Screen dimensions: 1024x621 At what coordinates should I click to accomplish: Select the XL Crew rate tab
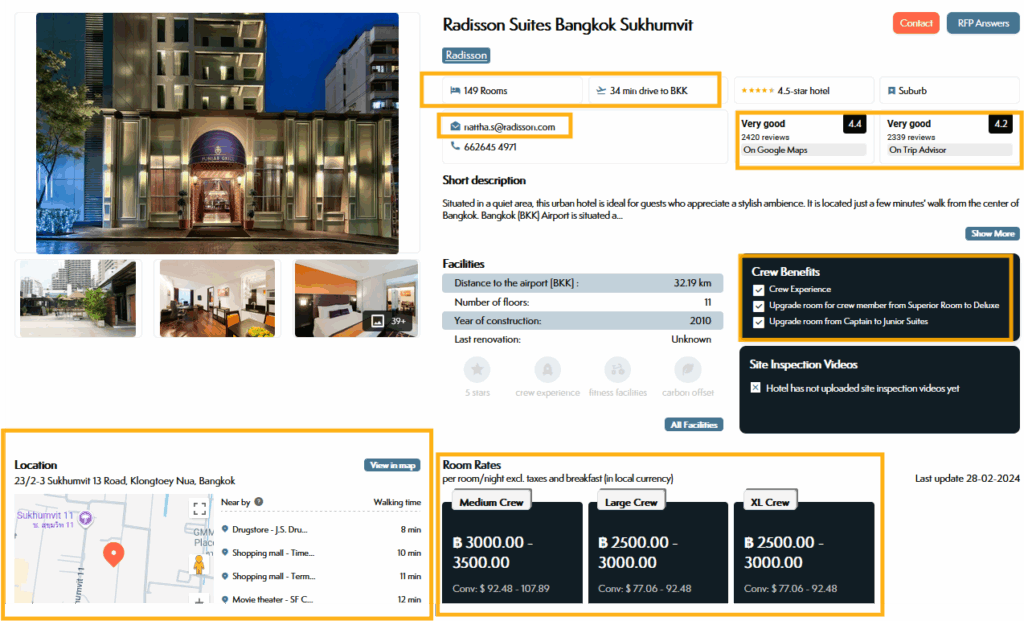pyautogui.click(x=770, y=502)
